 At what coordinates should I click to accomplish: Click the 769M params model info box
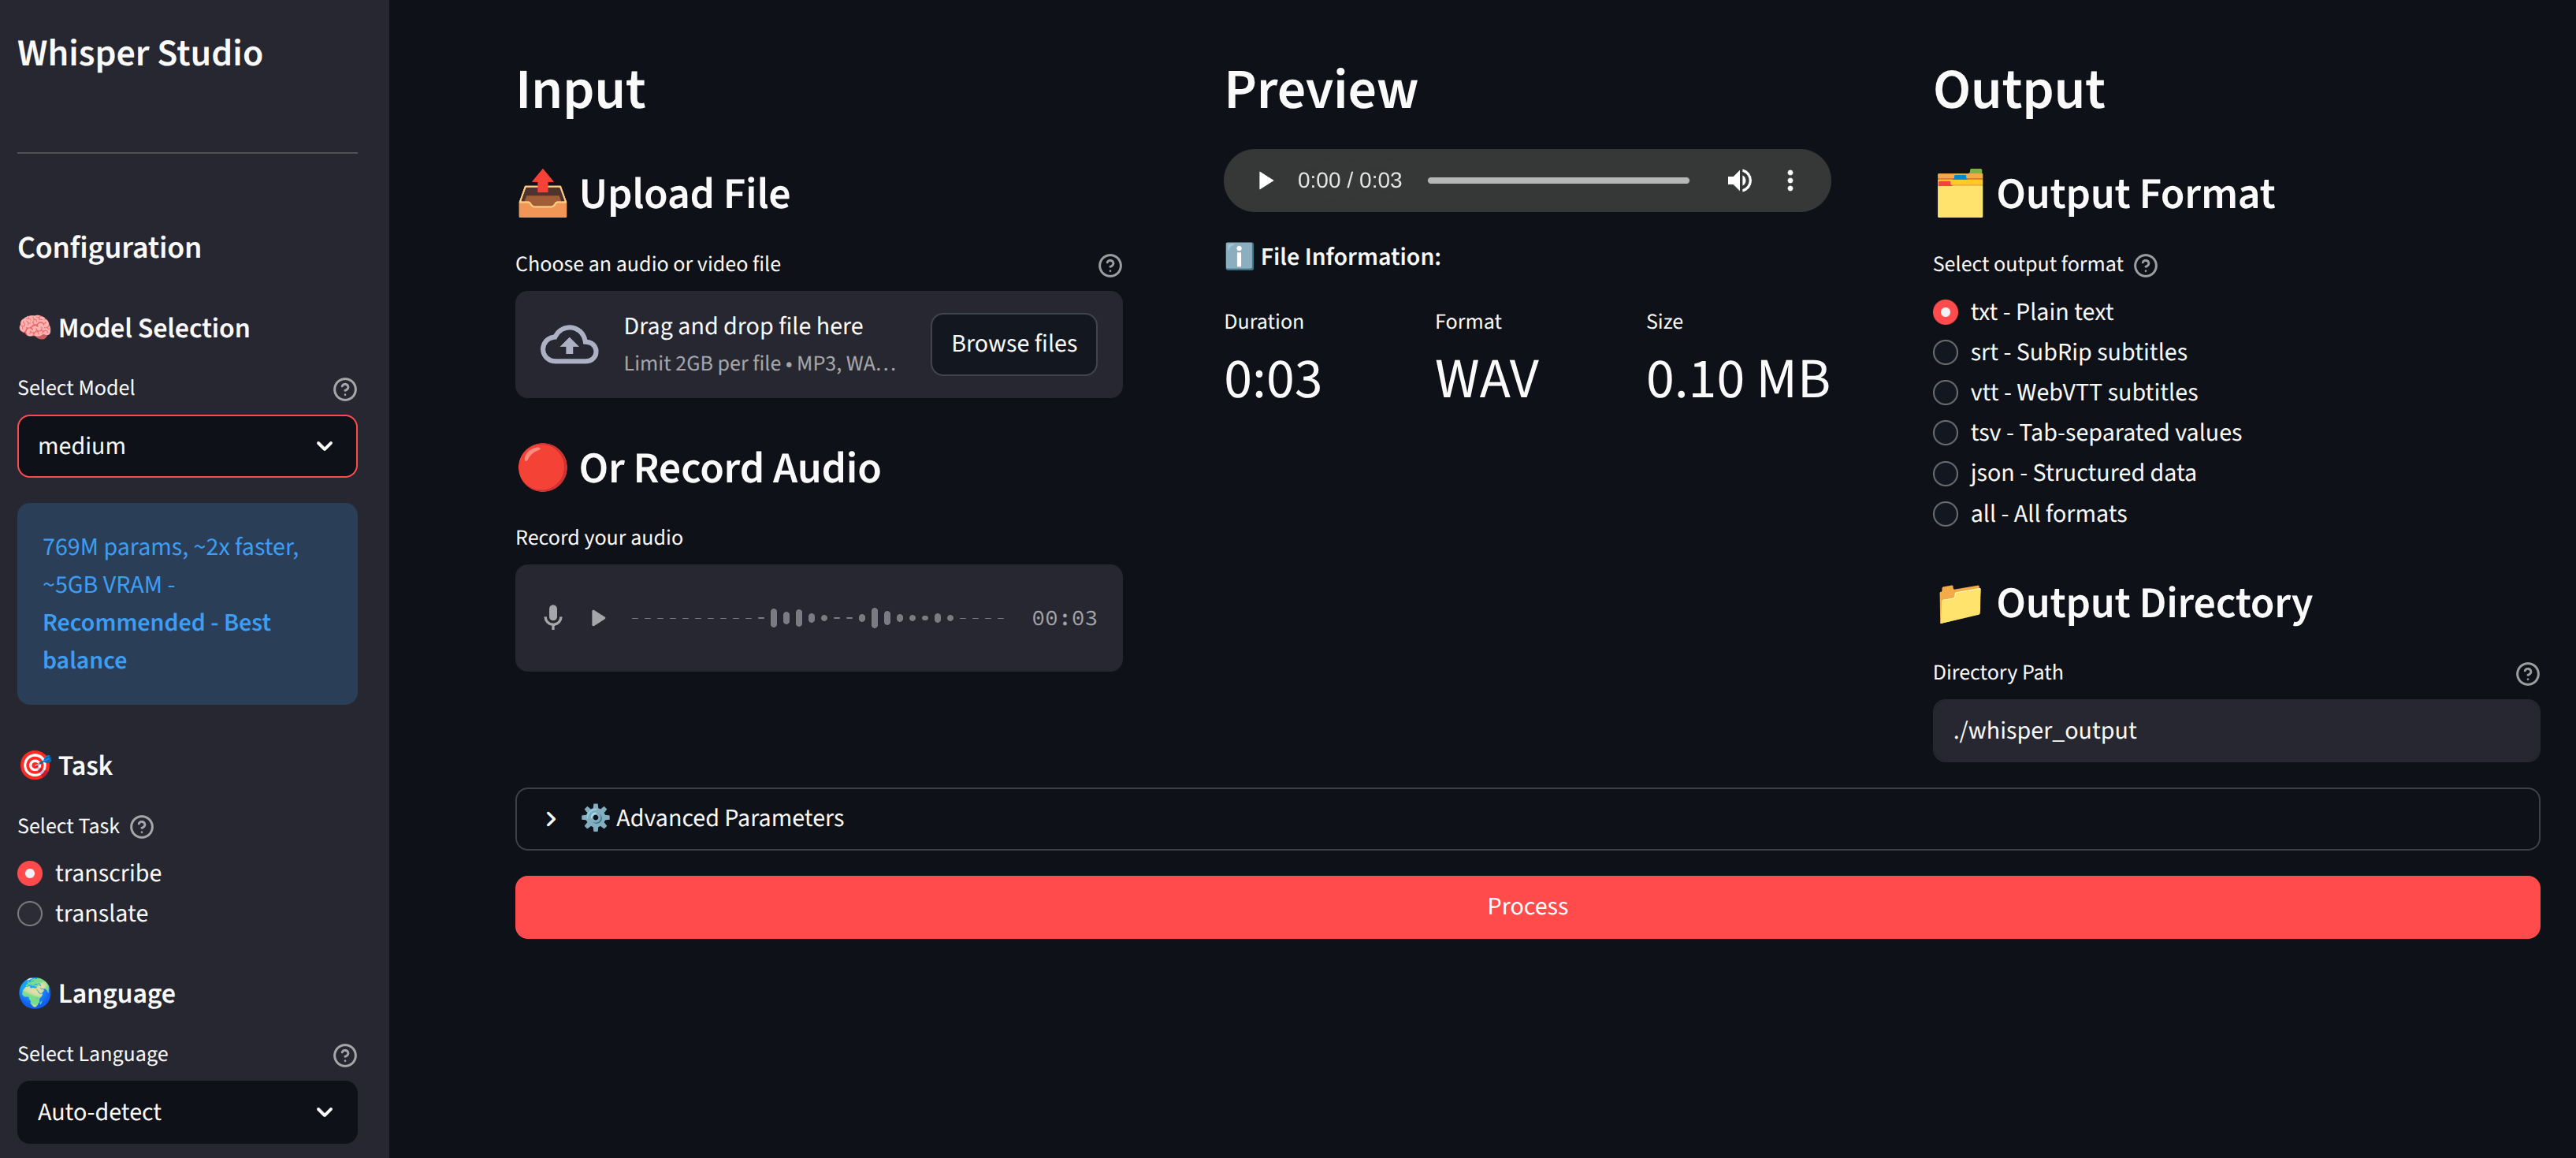tap(187, 604)
